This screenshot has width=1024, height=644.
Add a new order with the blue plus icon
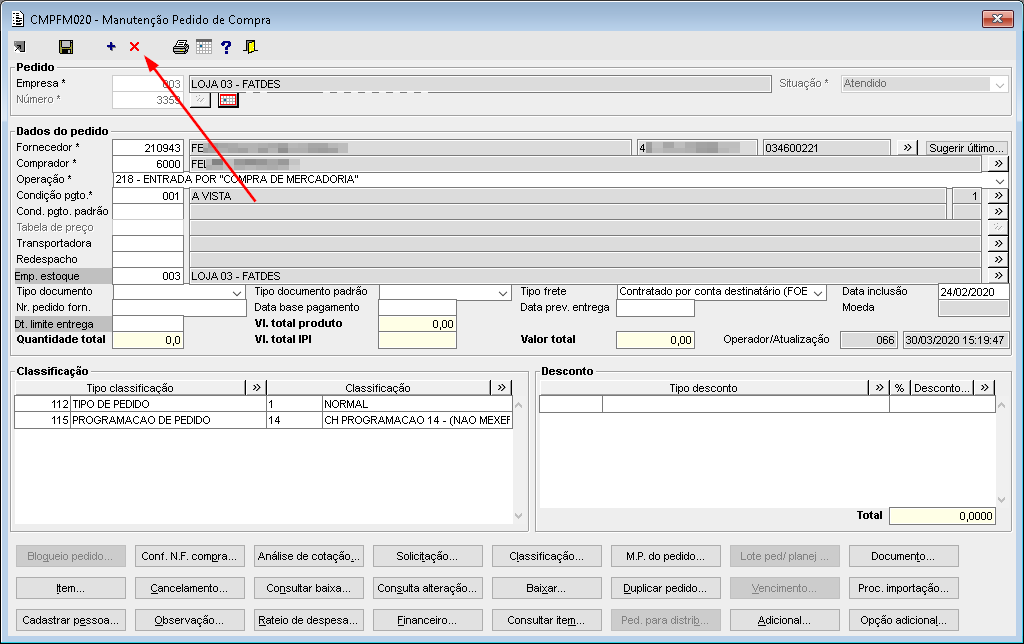pyautogui.click(x=111, y=46)
